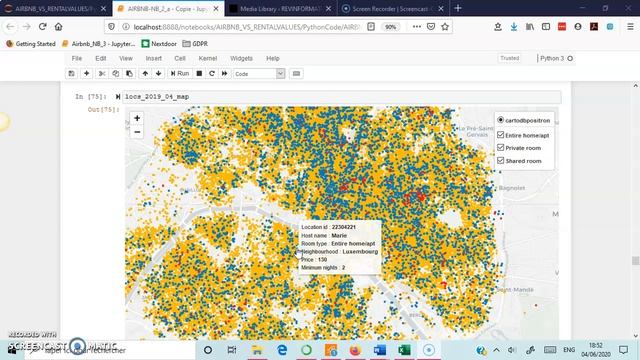Open the Kernel menu
Screen dimensions: 640x360
pos(208,58)
